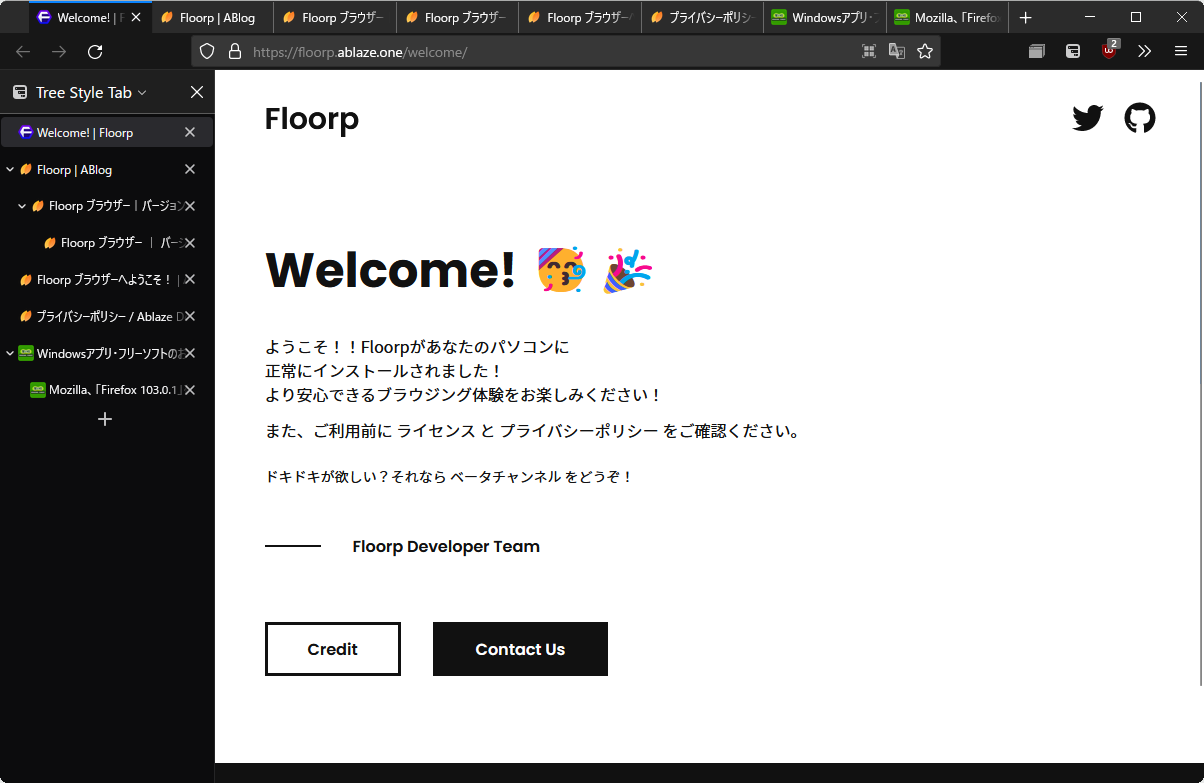Viewport: 1204px width, 783px height.
Task: Open the Twitter icon on the page
Action: point(1087,118)
